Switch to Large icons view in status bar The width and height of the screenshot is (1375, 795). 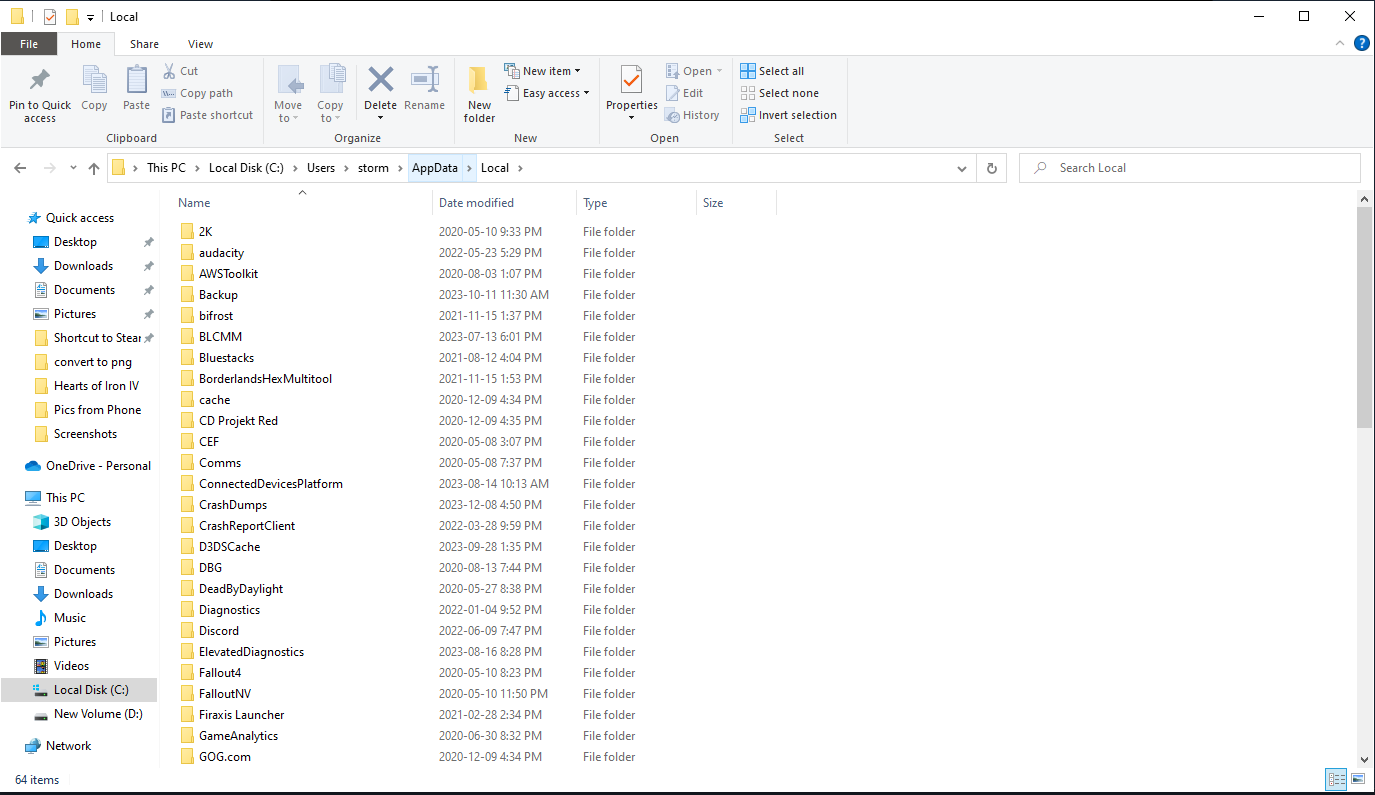tap(1358, 779)
